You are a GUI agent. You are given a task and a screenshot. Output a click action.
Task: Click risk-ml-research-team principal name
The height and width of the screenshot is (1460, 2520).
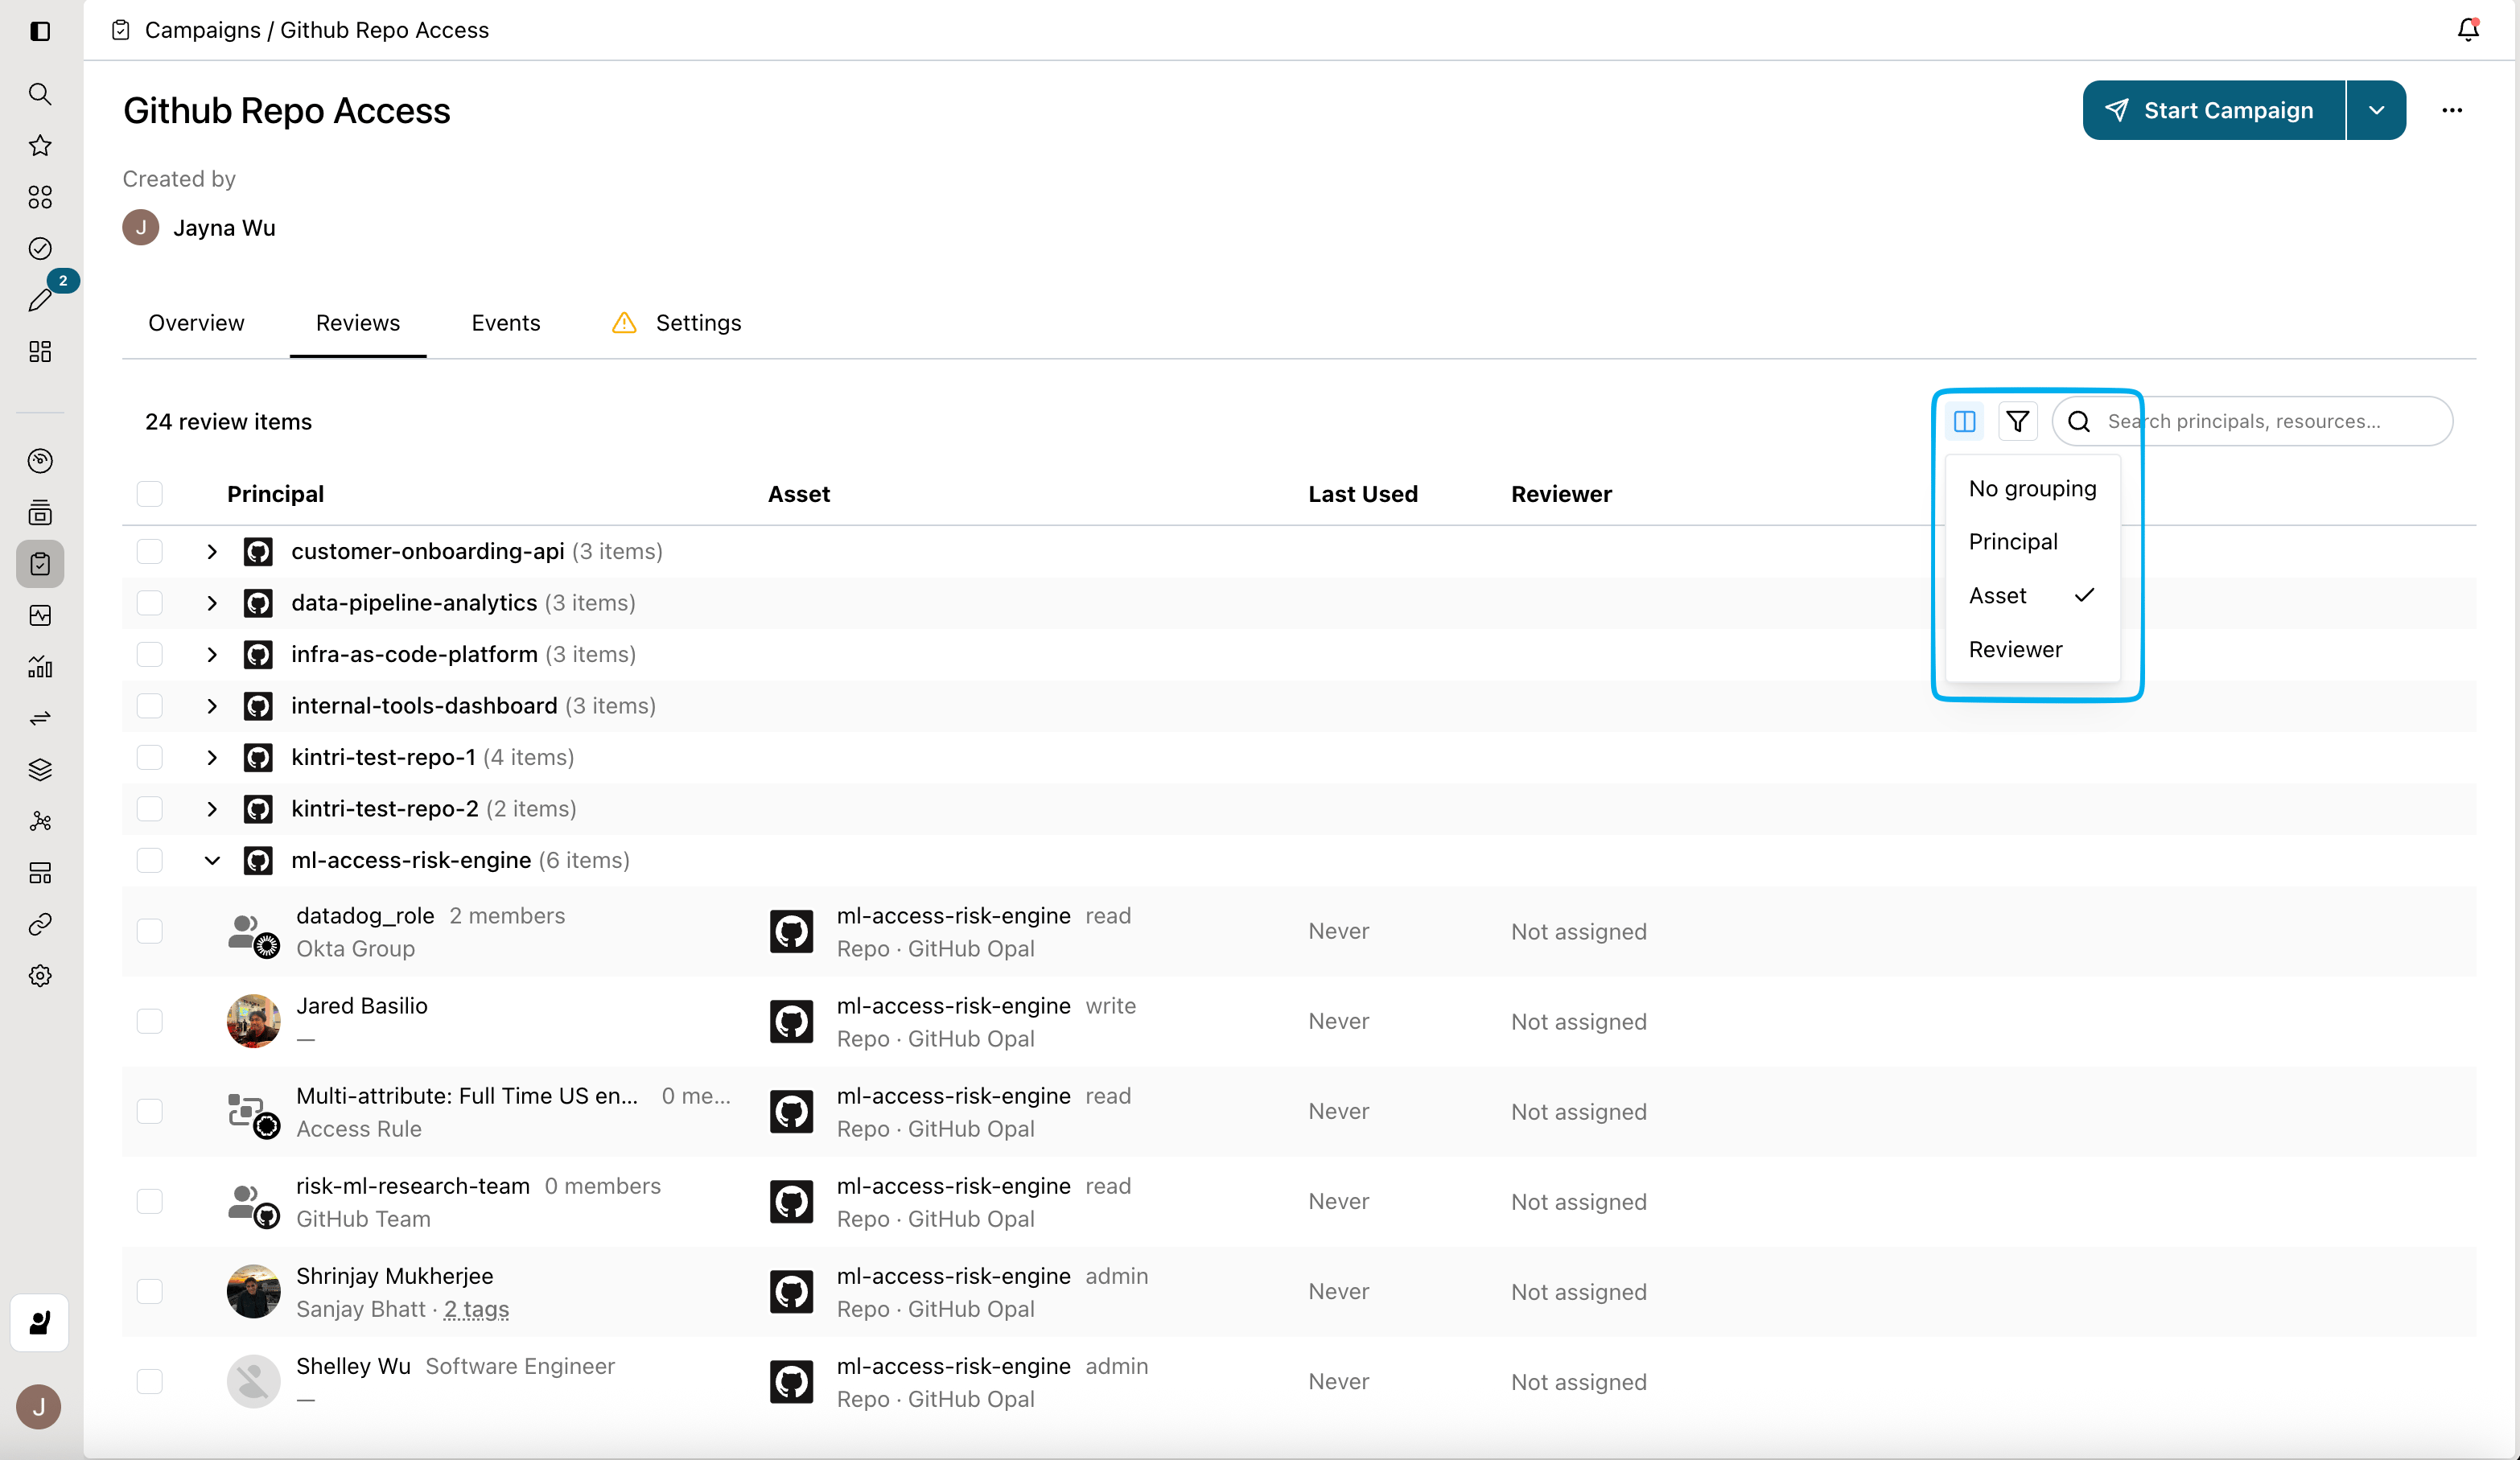click(x=413, y=1186)
